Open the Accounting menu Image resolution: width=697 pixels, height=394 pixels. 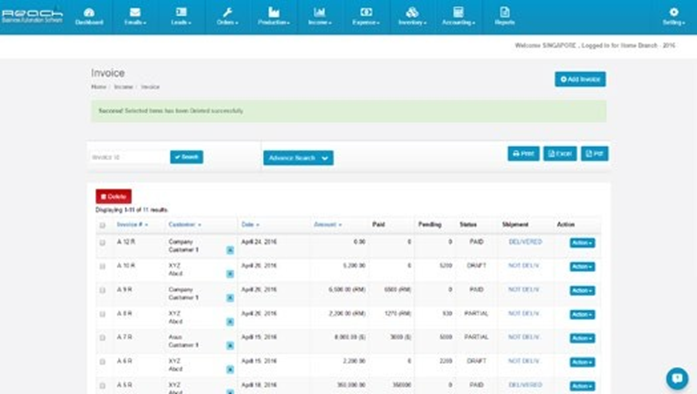(x=458, y=16)
